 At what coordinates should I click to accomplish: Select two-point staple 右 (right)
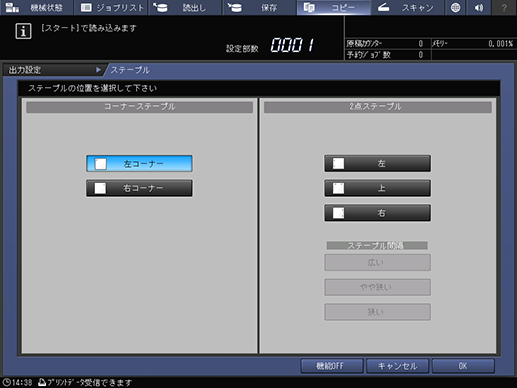[x=377, y=213]
